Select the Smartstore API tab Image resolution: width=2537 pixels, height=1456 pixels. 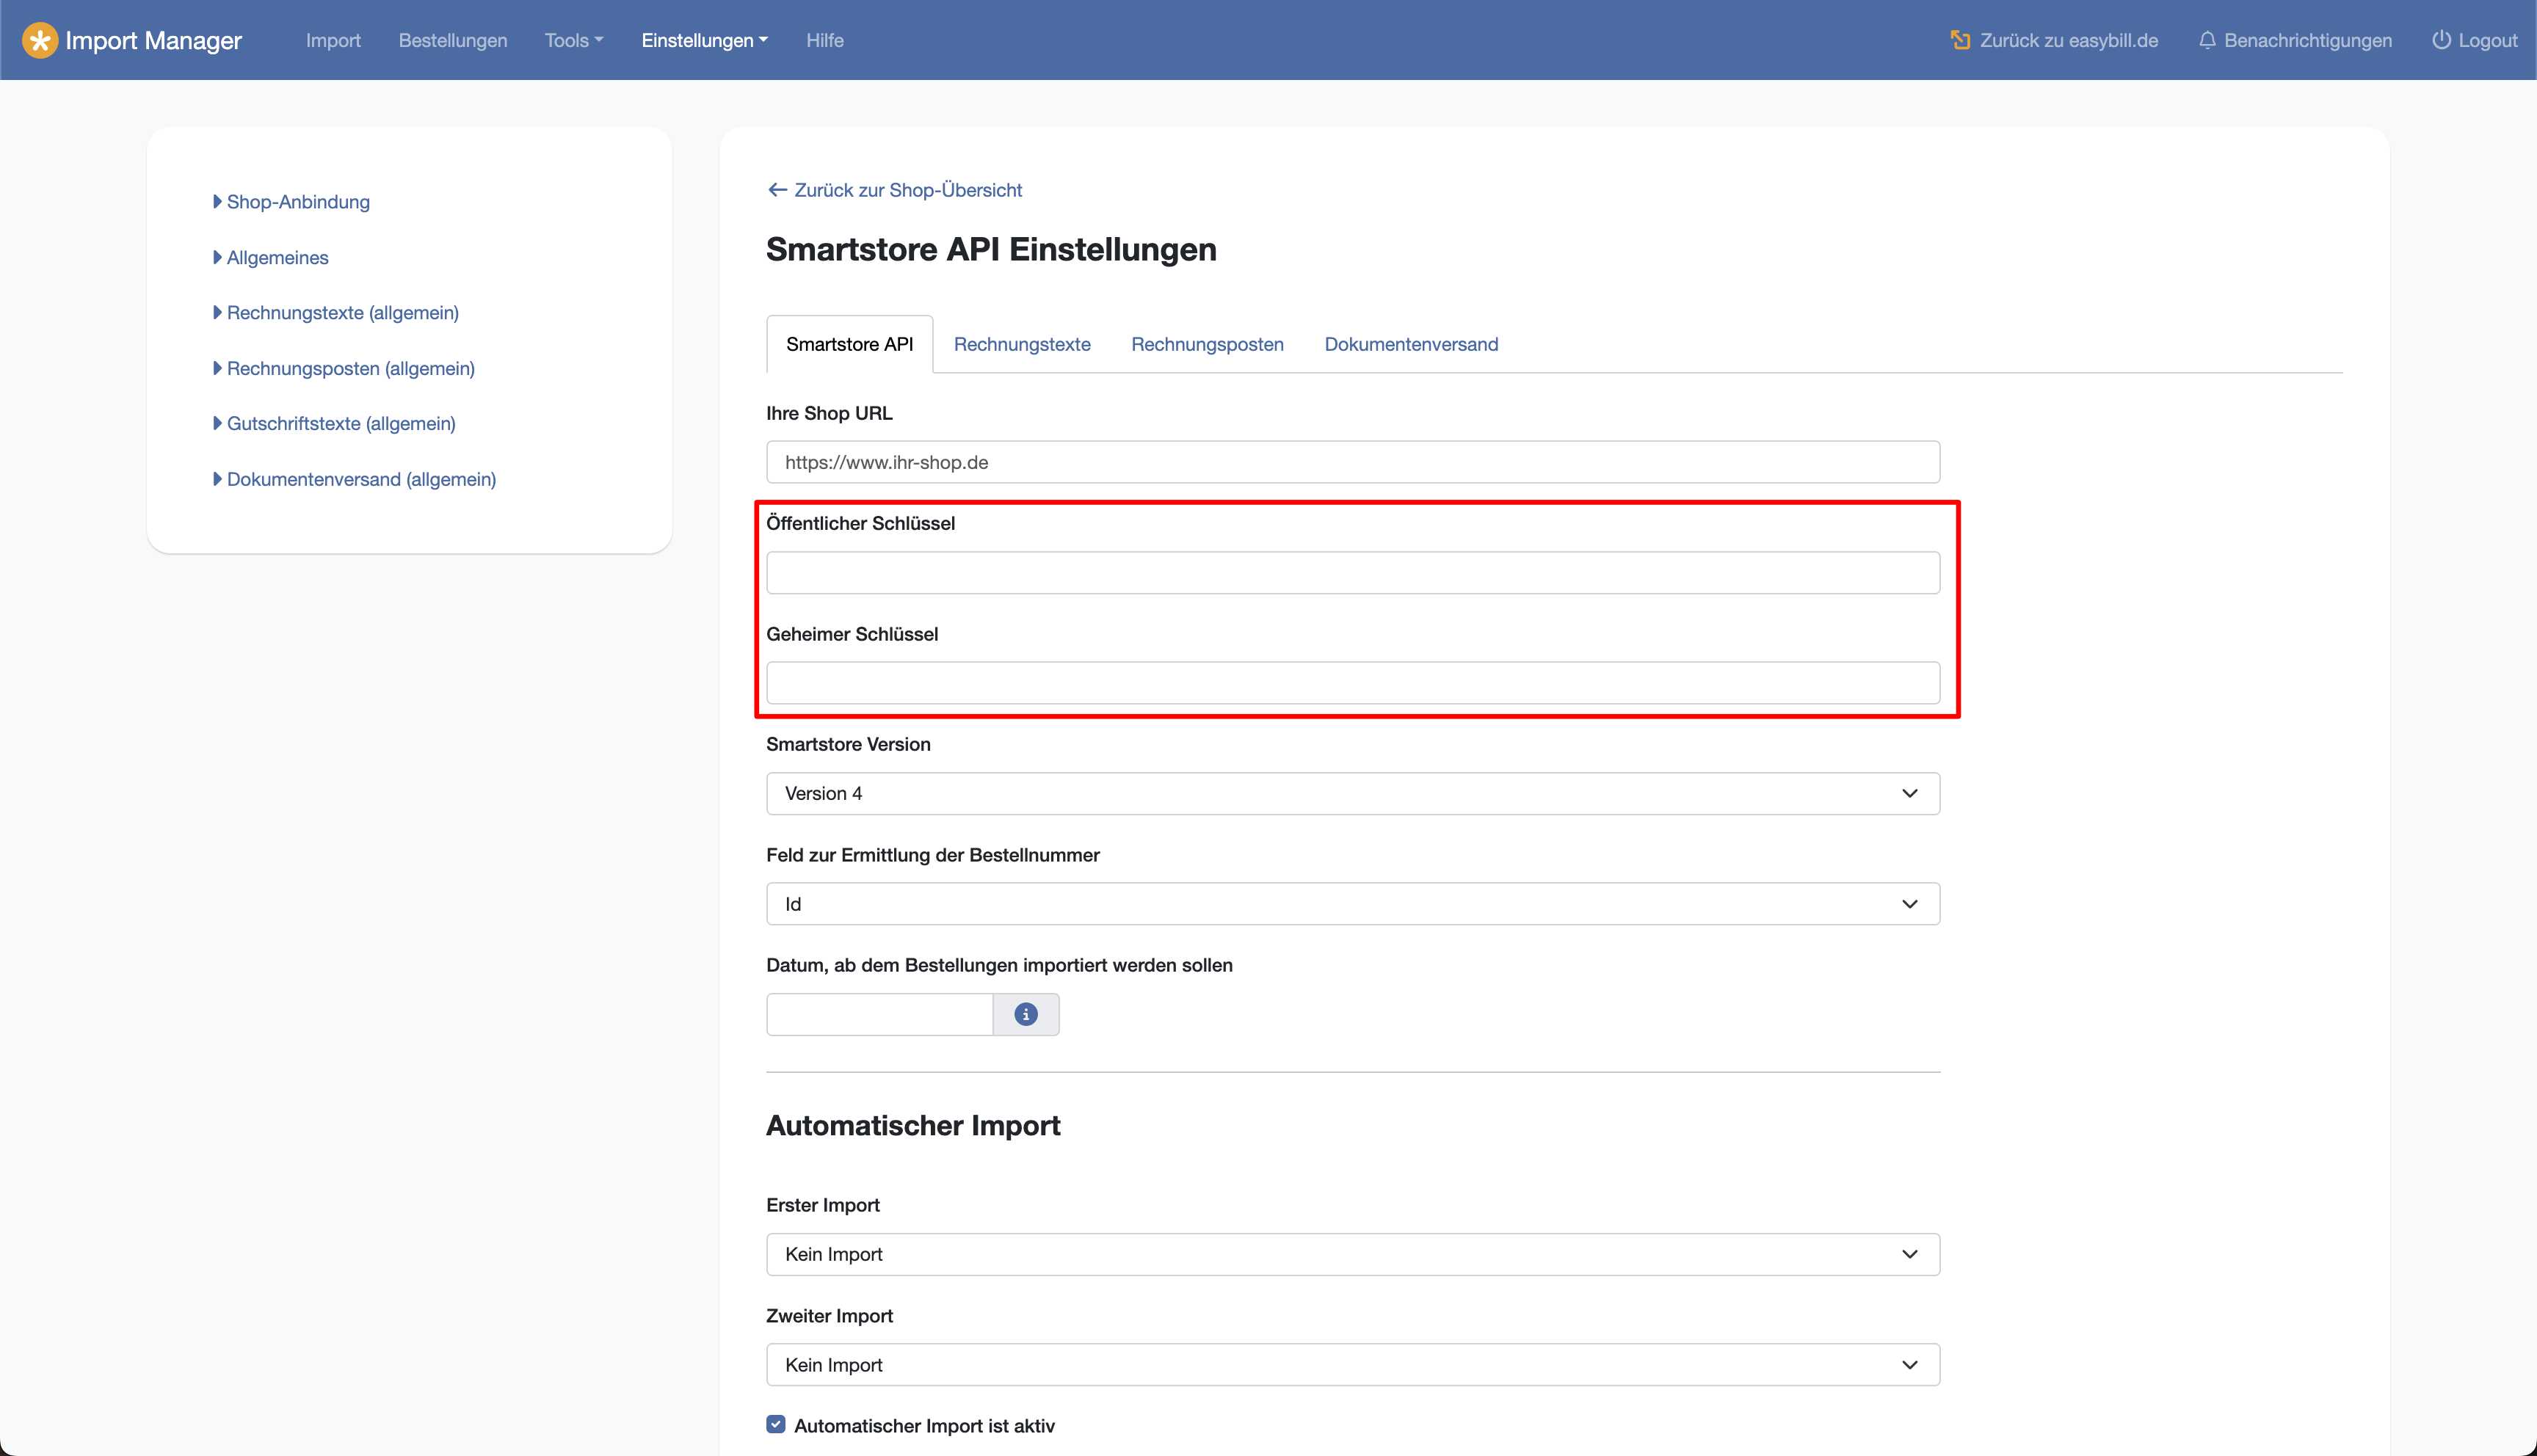pos(849,344)
